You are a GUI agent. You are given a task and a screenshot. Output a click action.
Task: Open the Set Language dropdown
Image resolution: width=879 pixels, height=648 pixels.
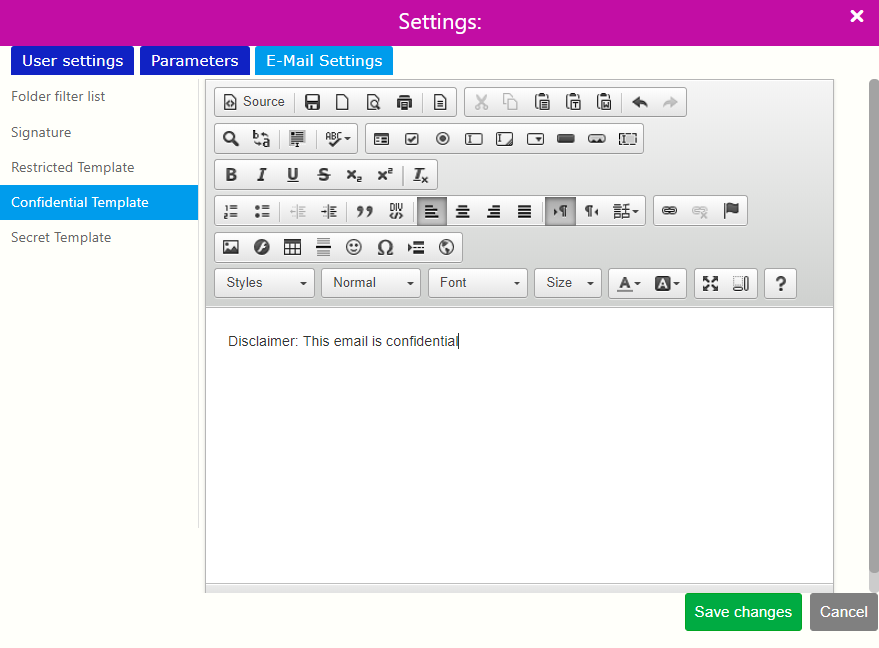pyautogui.click(x=626, y=211)
